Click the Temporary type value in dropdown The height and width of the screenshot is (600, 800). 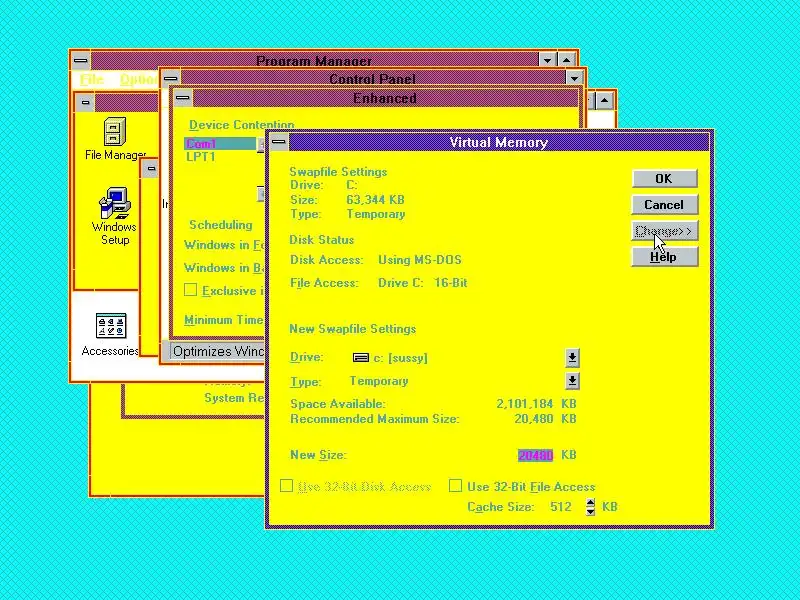[379, 381]
